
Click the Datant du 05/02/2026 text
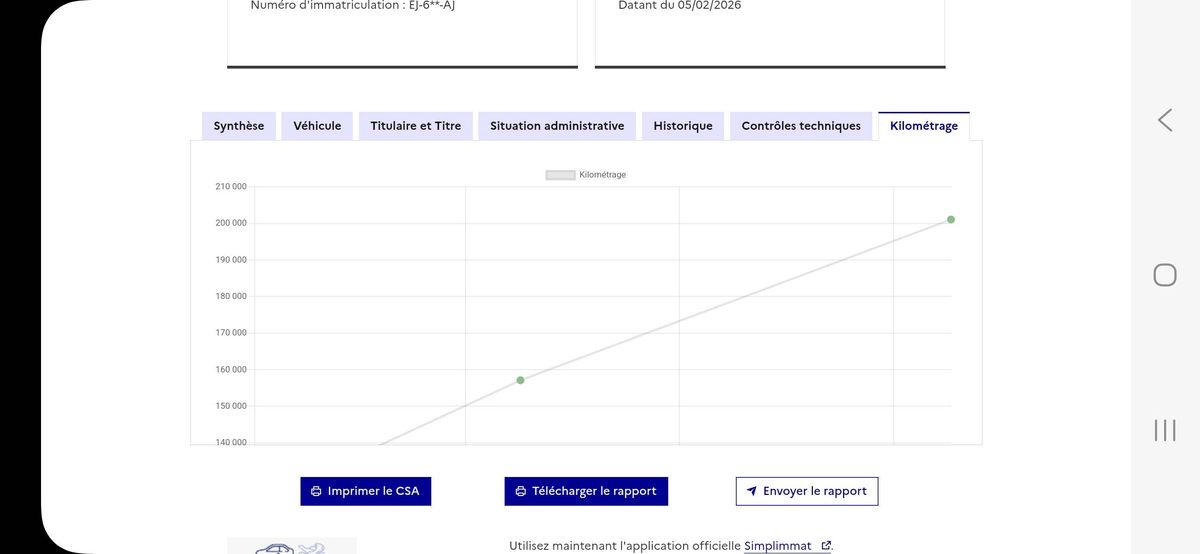click(680, 5)
